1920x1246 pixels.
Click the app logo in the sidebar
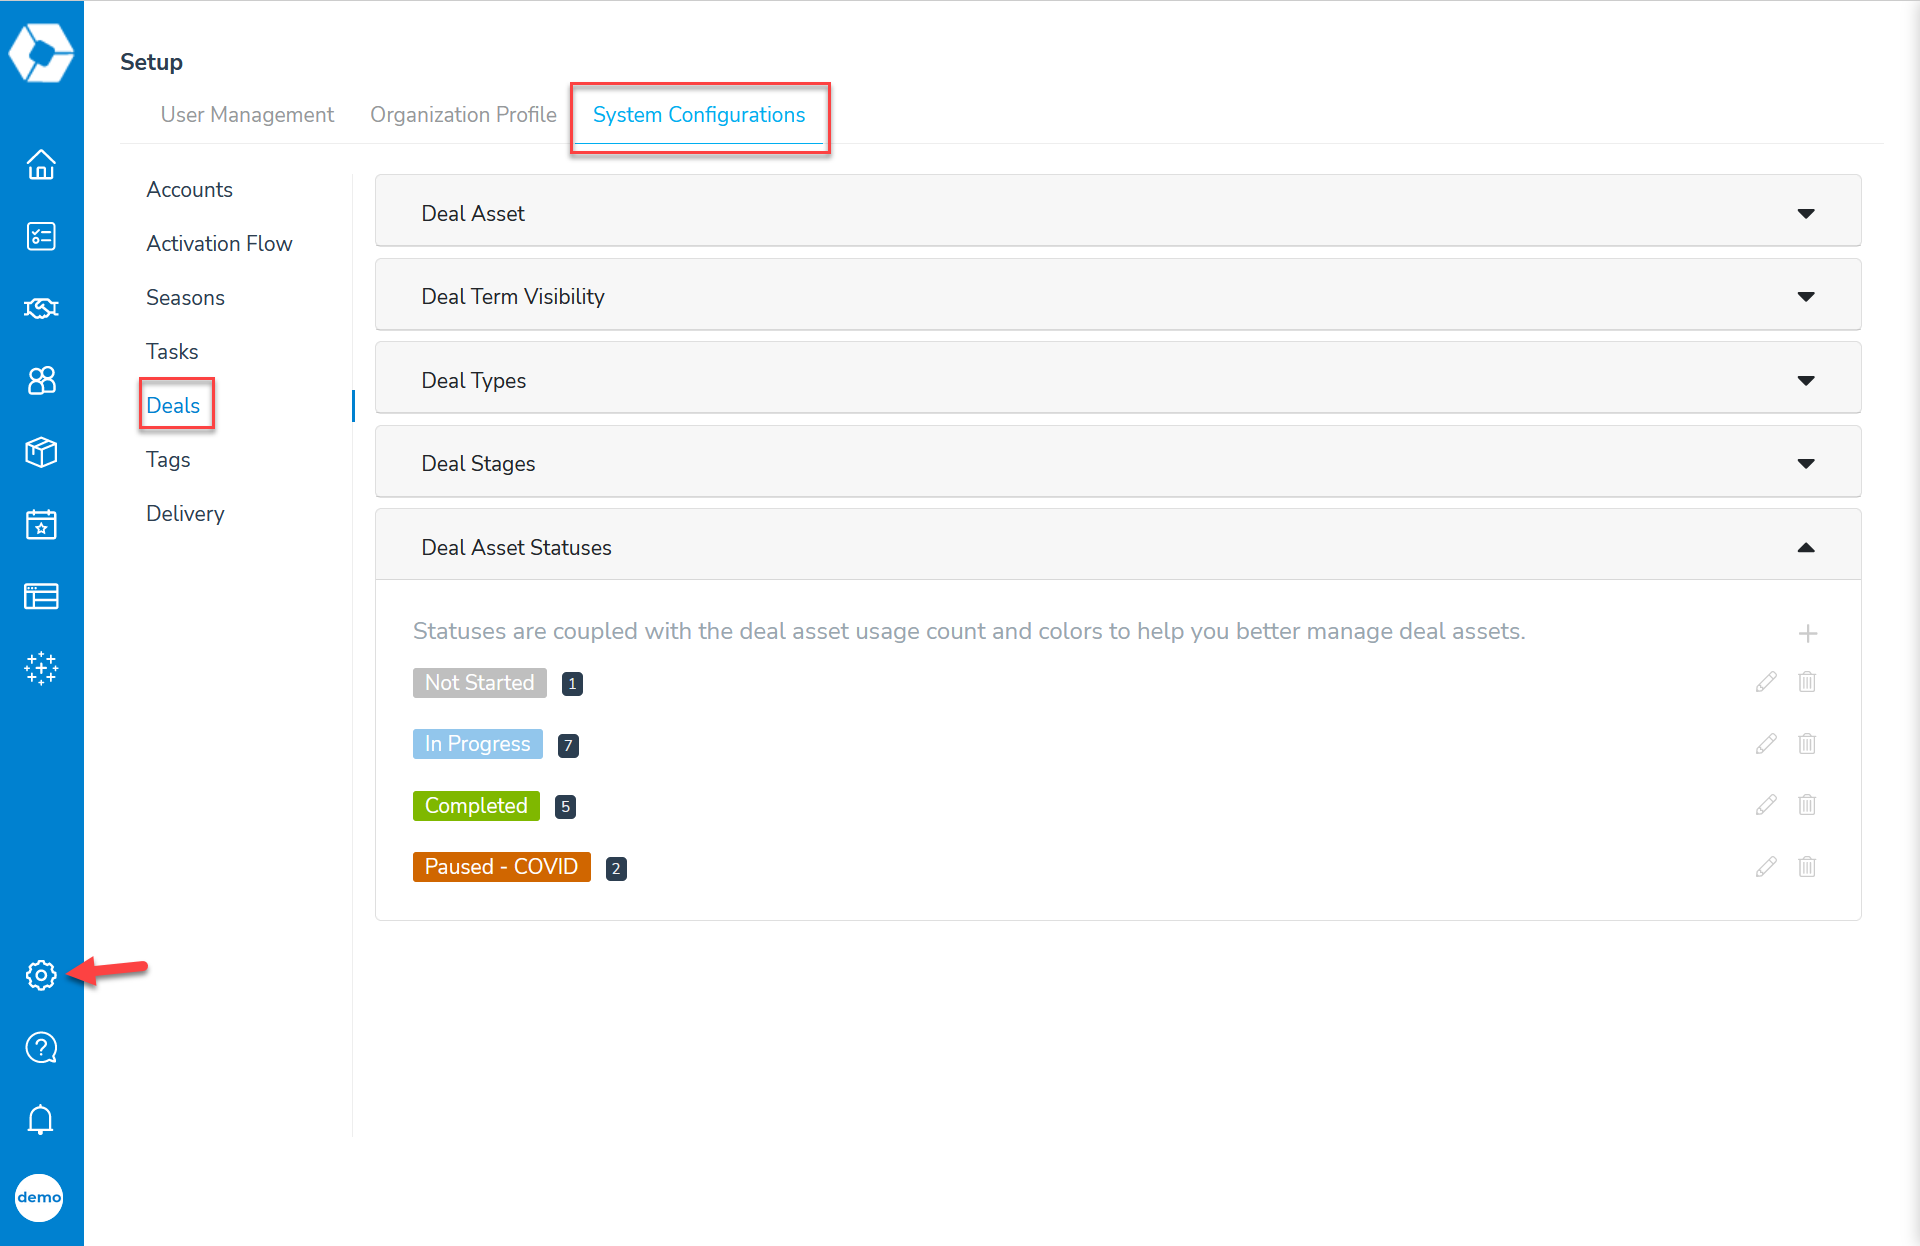(41, 52)
